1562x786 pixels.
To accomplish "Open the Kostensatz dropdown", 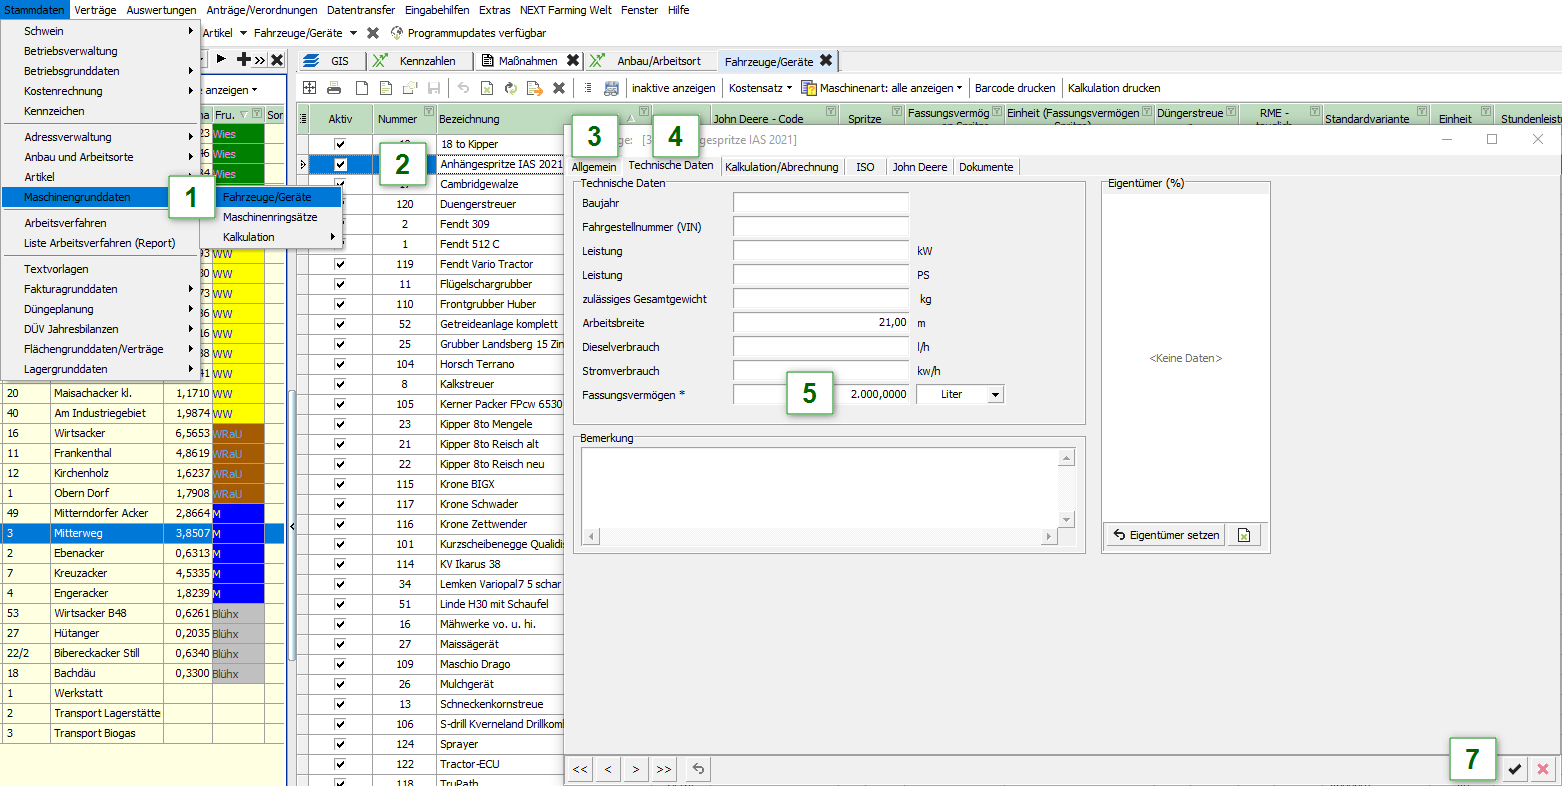I will point(760,88).
